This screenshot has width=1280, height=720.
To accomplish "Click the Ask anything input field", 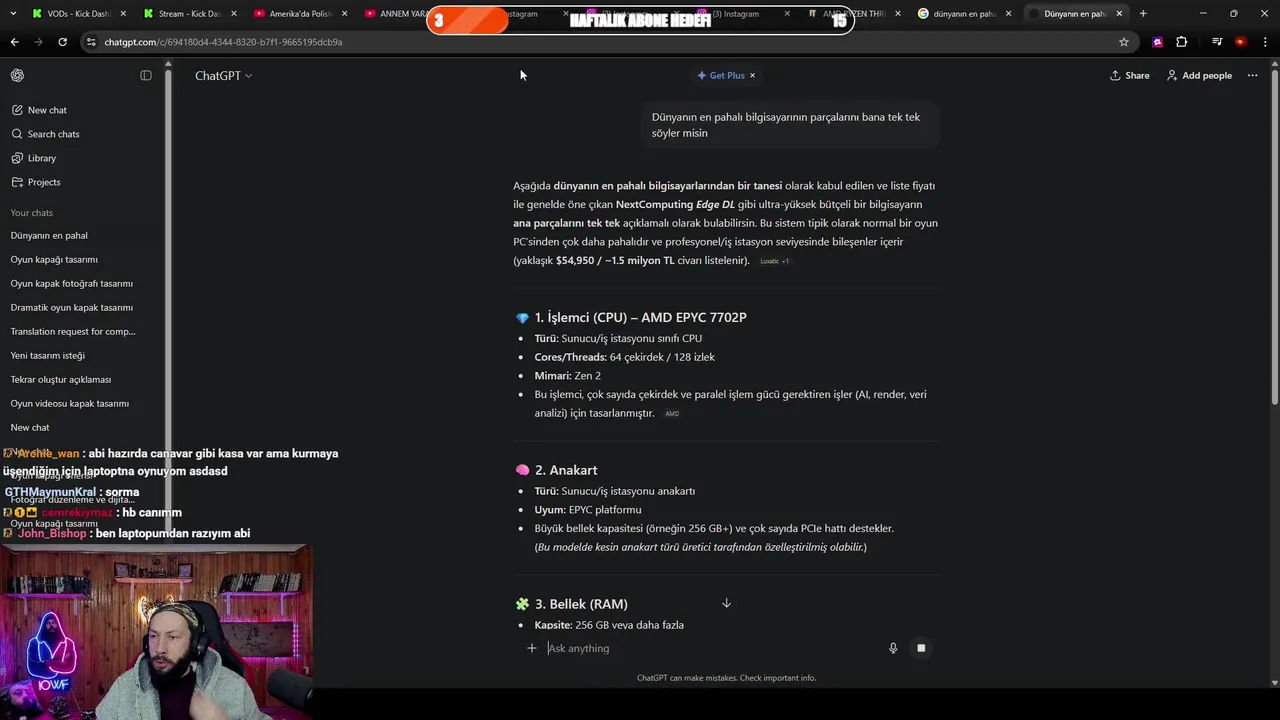I will [710, 648].
